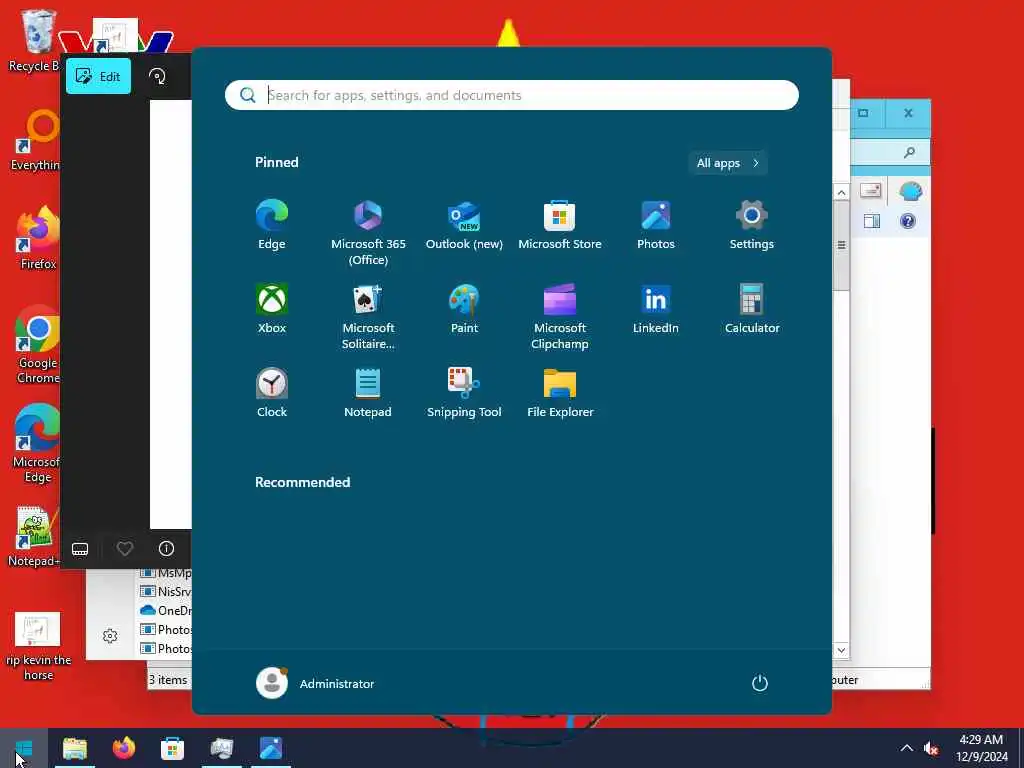Open Firefox desktop shortcut
1024x768 pixels.
pyautogui.click(x=38, y=238)
